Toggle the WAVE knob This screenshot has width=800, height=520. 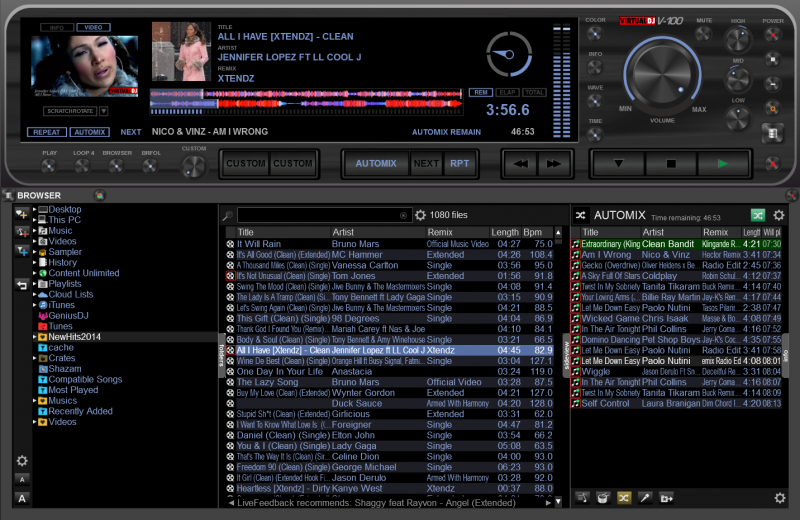594,102
